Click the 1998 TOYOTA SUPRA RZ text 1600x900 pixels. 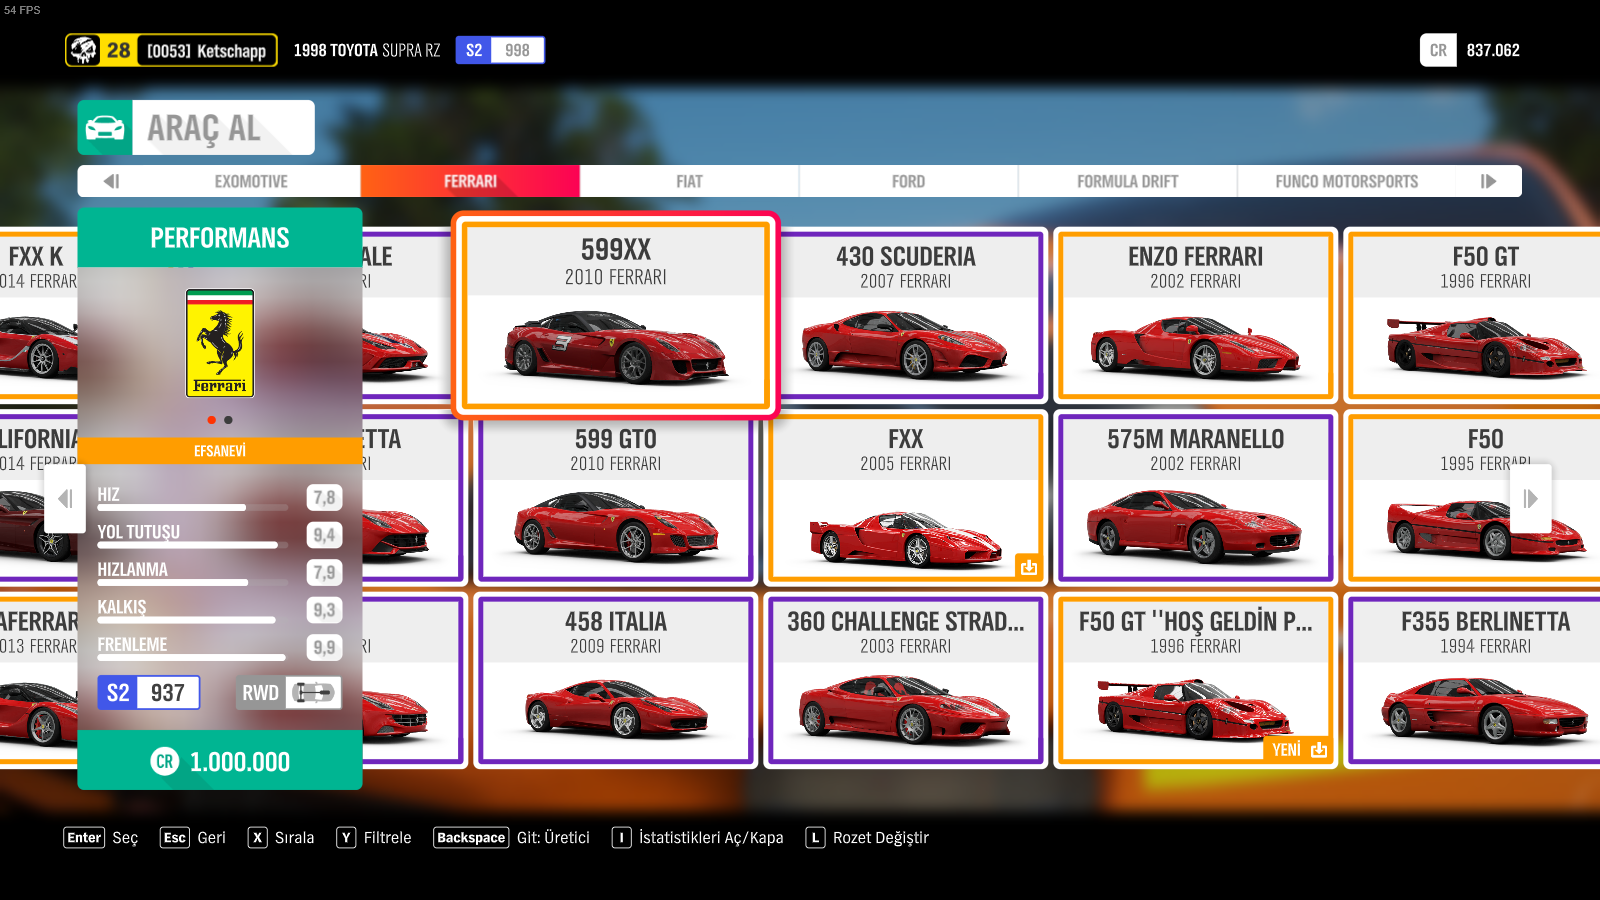point(367,50)
